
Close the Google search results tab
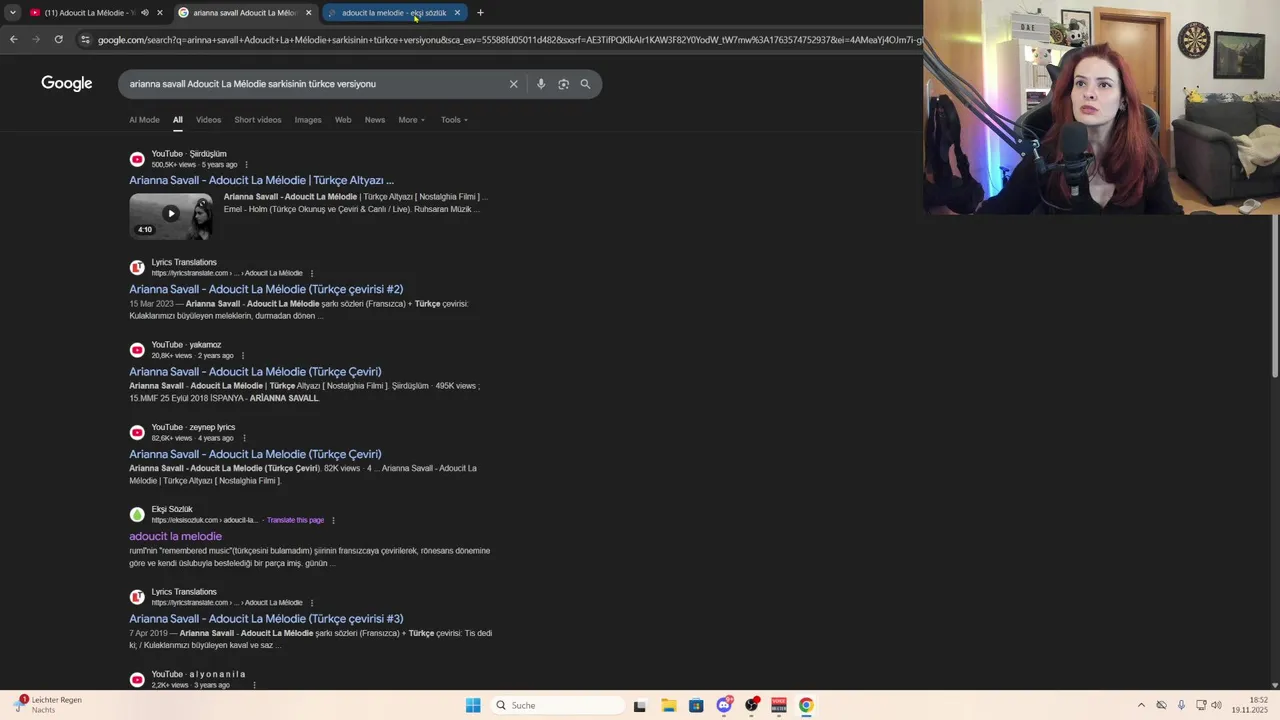click(308, 13)
